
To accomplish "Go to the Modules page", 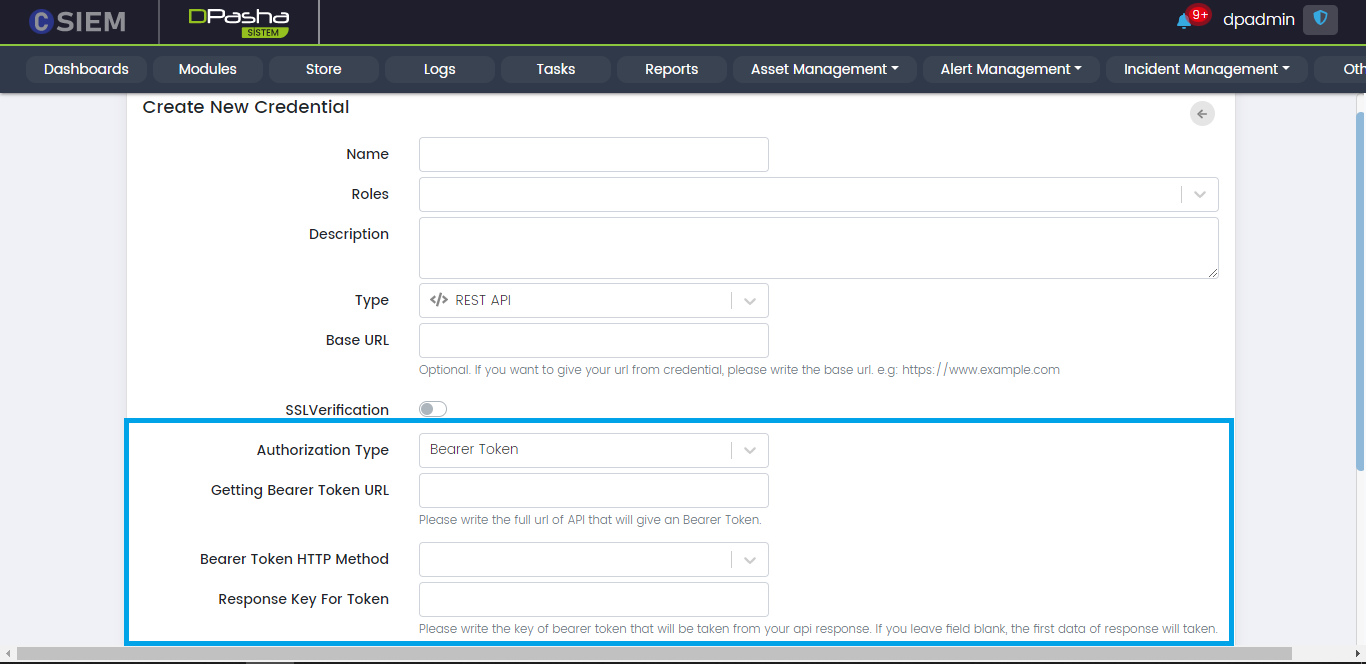I will [207, 69].
